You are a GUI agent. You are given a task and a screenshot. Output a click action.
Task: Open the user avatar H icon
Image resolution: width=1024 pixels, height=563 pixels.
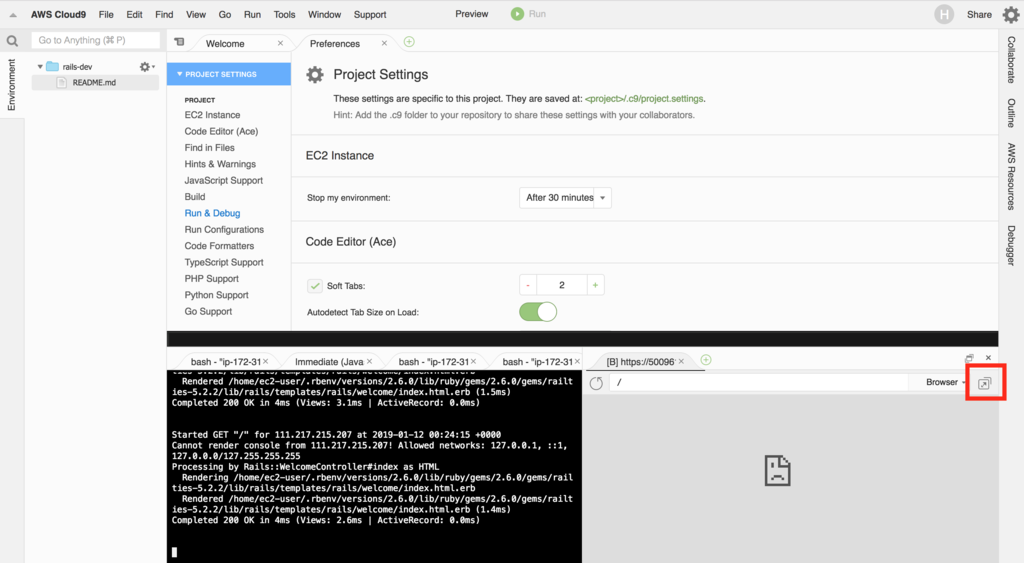coord(944,14)
